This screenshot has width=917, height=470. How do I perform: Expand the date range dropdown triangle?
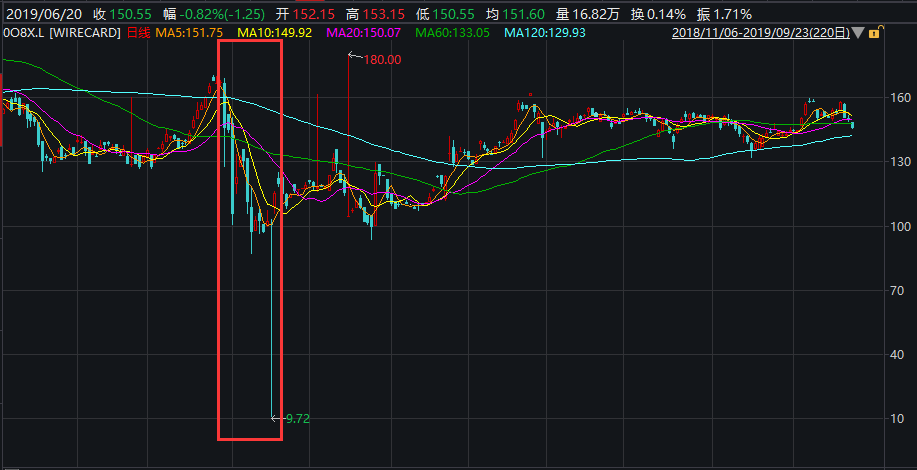point(857,34)
